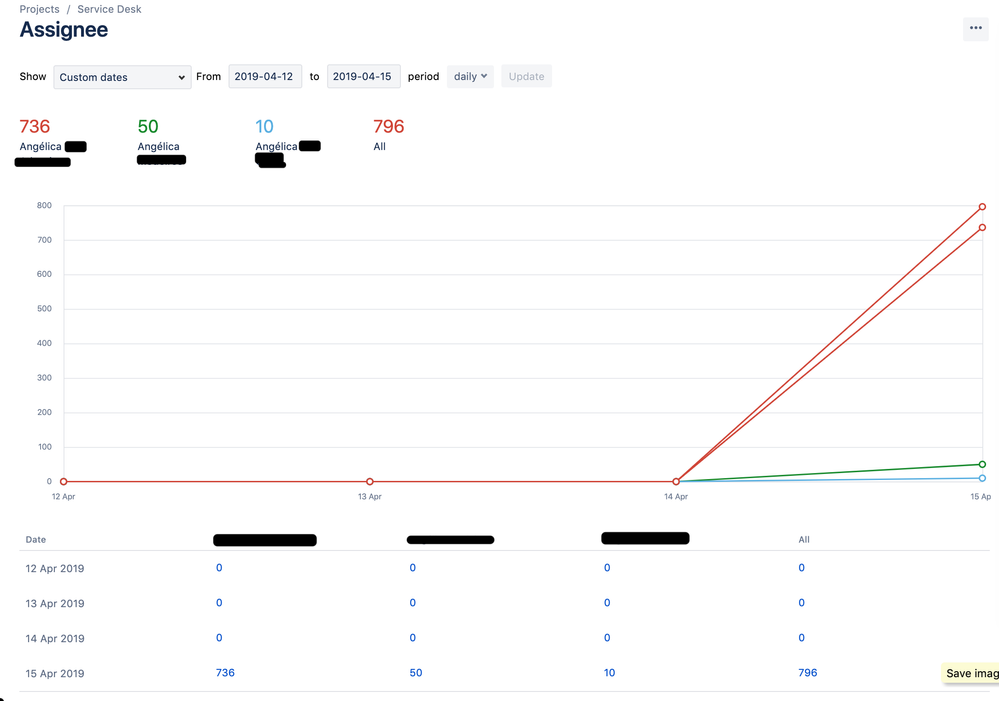Click the 736 link in the 15 Apr row
Screen dimensions: 999x701
point(224,672)
